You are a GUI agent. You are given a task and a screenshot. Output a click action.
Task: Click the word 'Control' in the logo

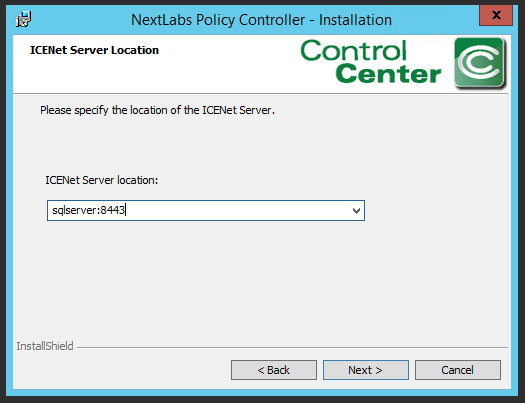pyautogui.click(x=354, y=51)
